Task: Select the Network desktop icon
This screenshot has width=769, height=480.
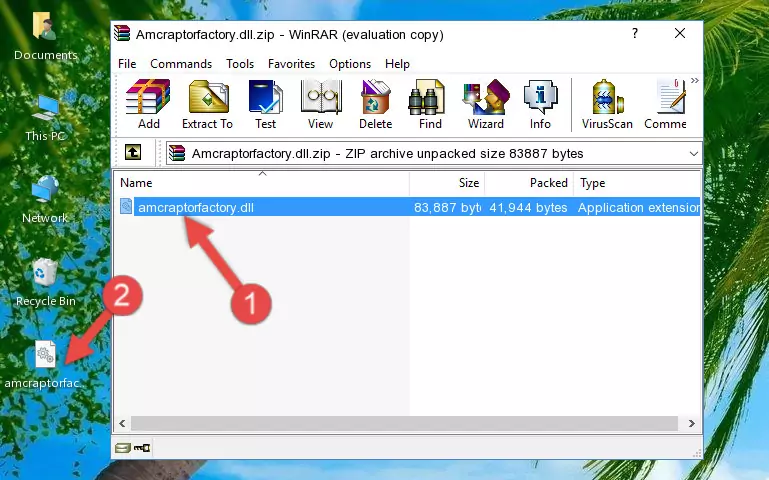Action: tap(46, 200)
